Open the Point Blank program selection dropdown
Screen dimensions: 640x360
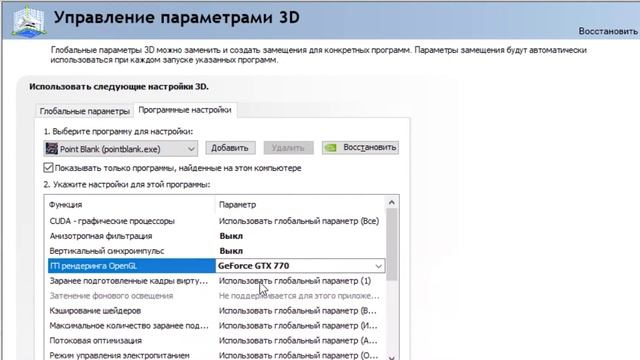point(120,149)
